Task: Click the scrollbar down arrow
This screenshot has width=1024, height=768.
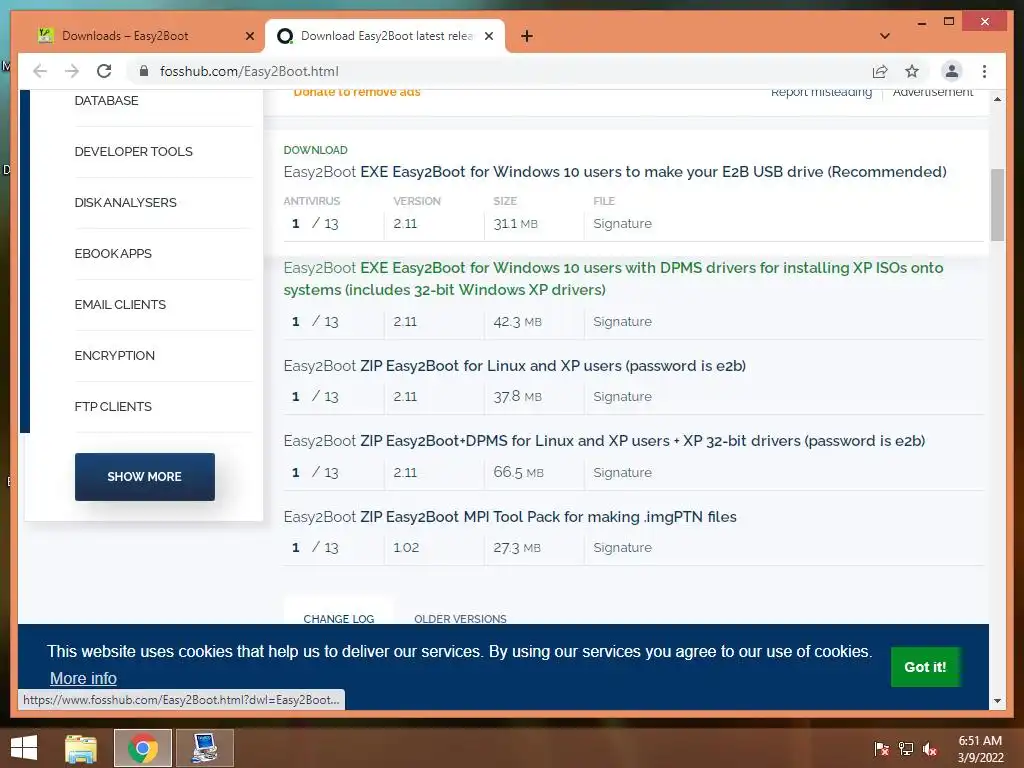Action: point(997,701)
